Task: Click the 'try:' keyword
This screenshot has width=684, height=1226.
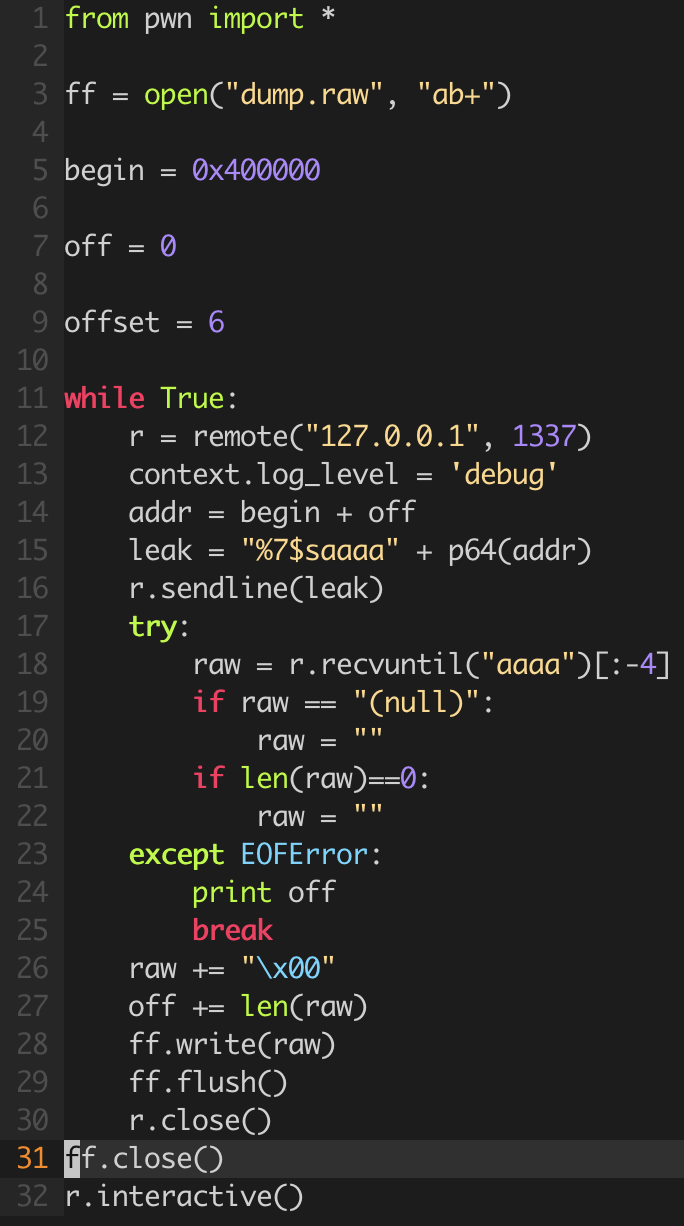Action: point(160,627)
